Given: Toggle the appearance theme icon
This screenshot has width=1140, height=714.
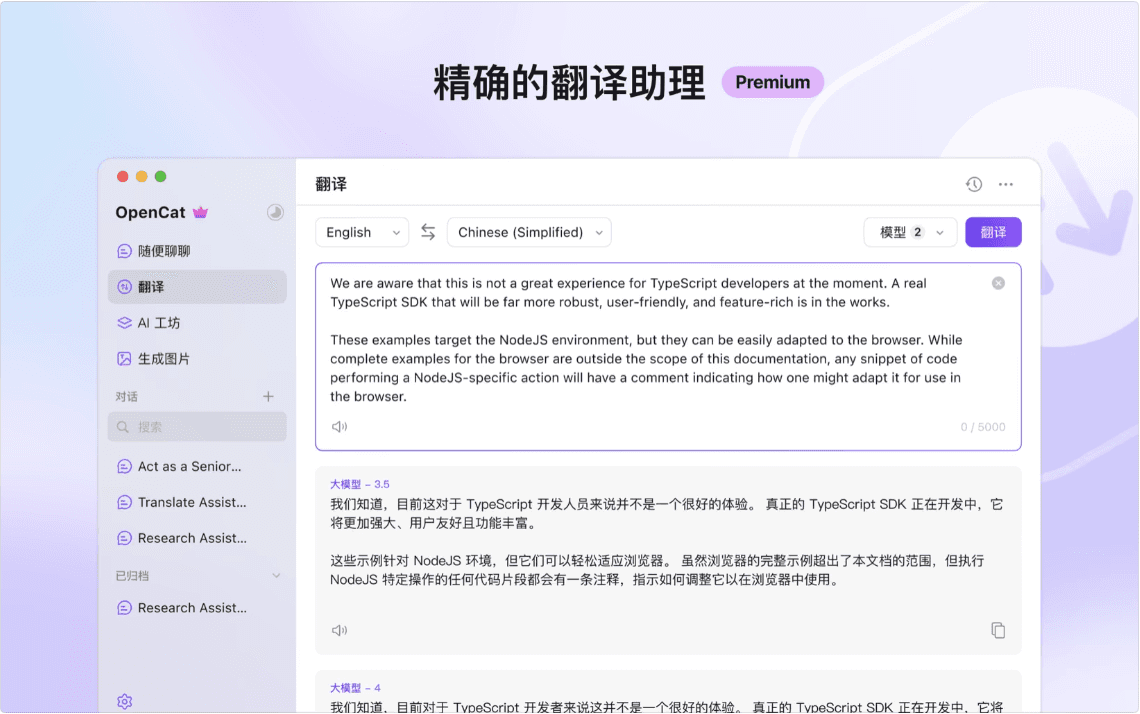Looking at the screenshot, I should click(x=275, y=212).
